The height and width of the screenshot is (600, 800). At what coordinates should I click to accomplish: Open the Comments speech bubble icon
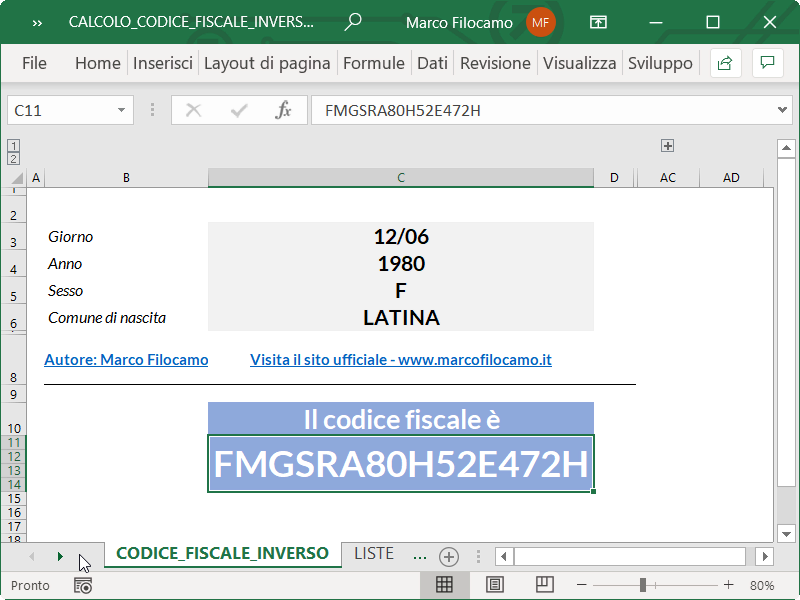[767, 63]
